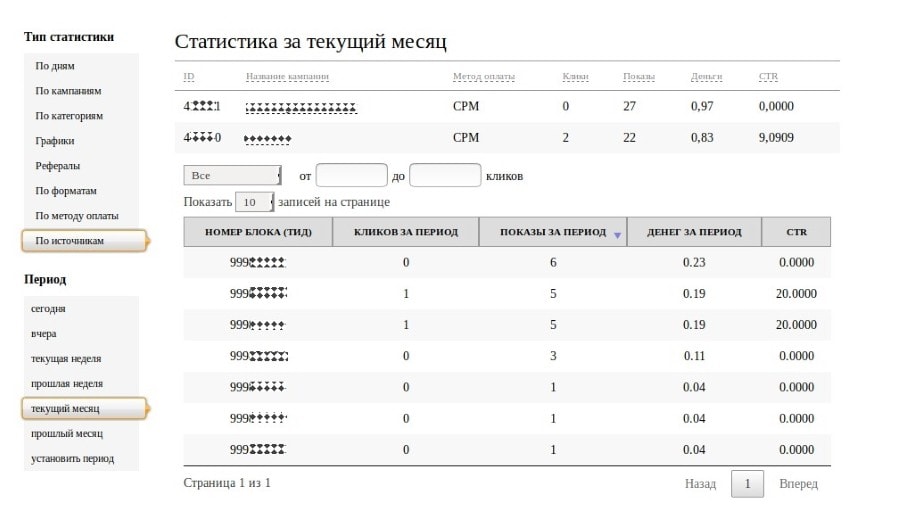Sort by Кликов за период column
900x512 pixels.
(406, 232)
